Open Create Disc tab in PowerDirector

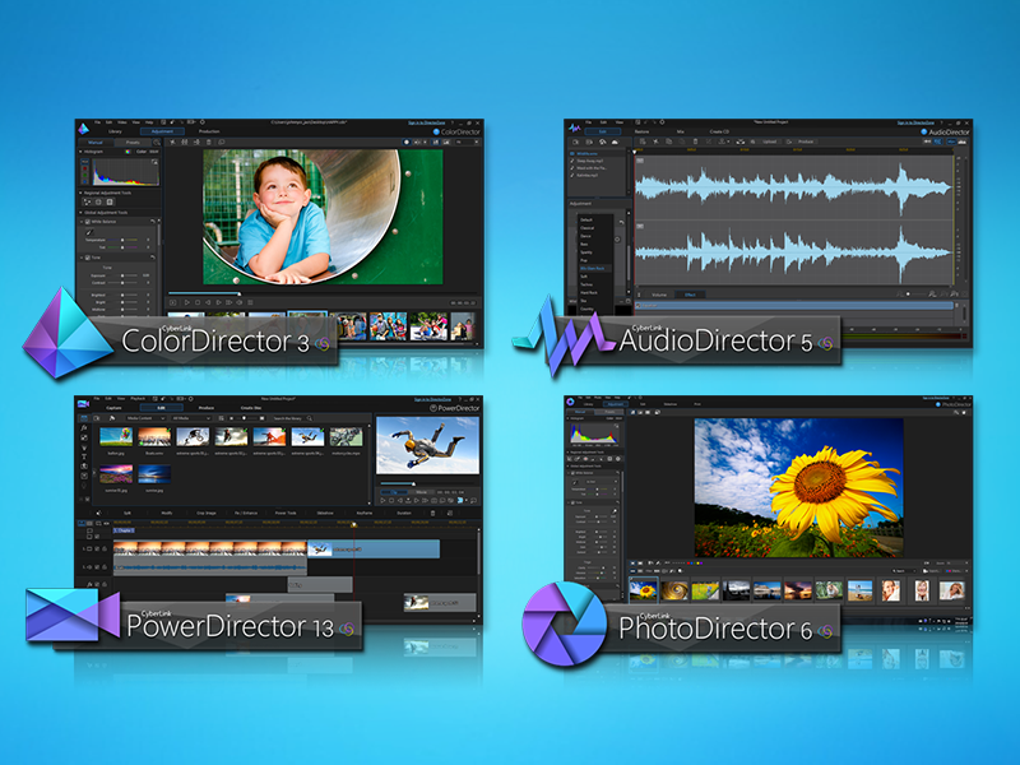coord(251,408)
